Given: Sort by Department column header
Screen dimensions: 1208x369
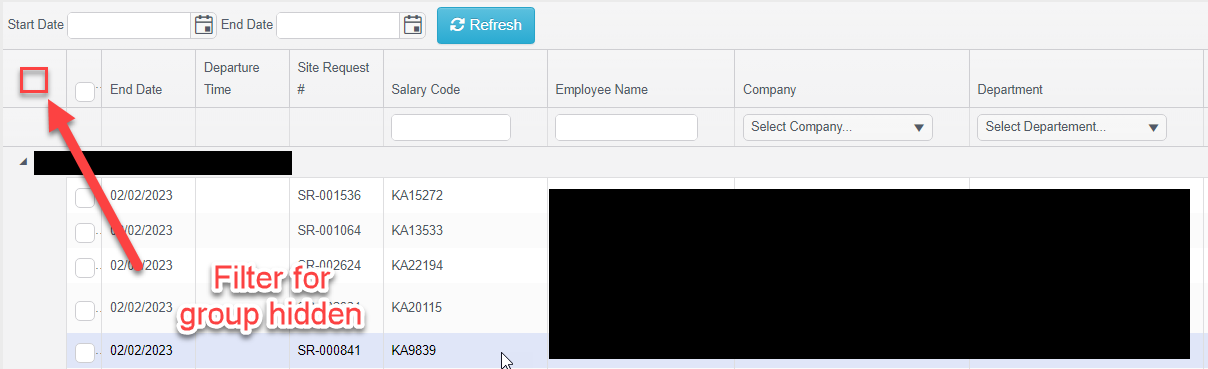Looking at the screenshot, I should click(1010, 89).
